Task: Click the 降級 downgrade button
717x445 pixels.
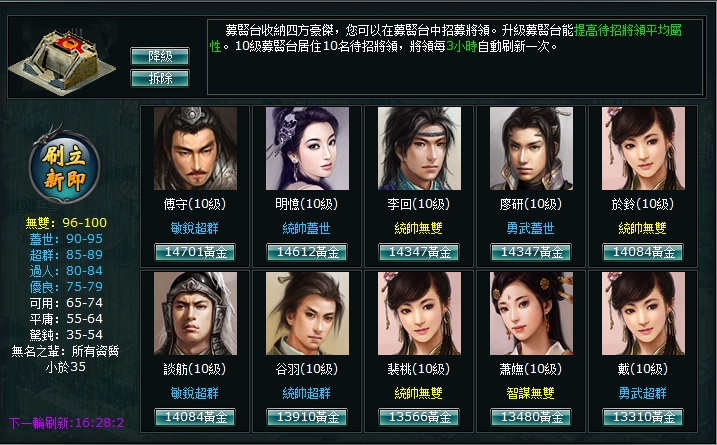Action: tap(160, 56)
